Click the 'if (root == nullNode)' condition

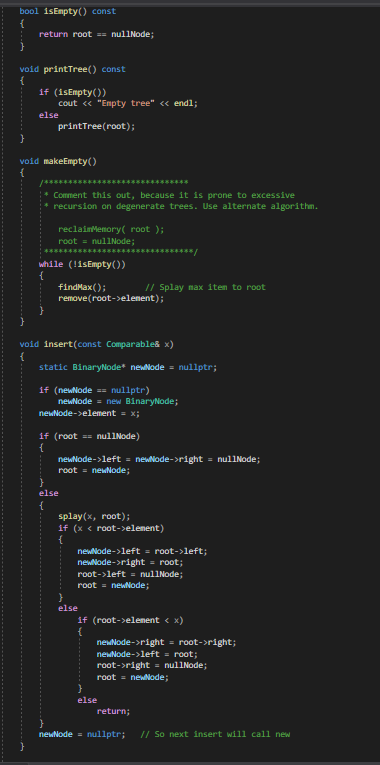click(89, 436)
